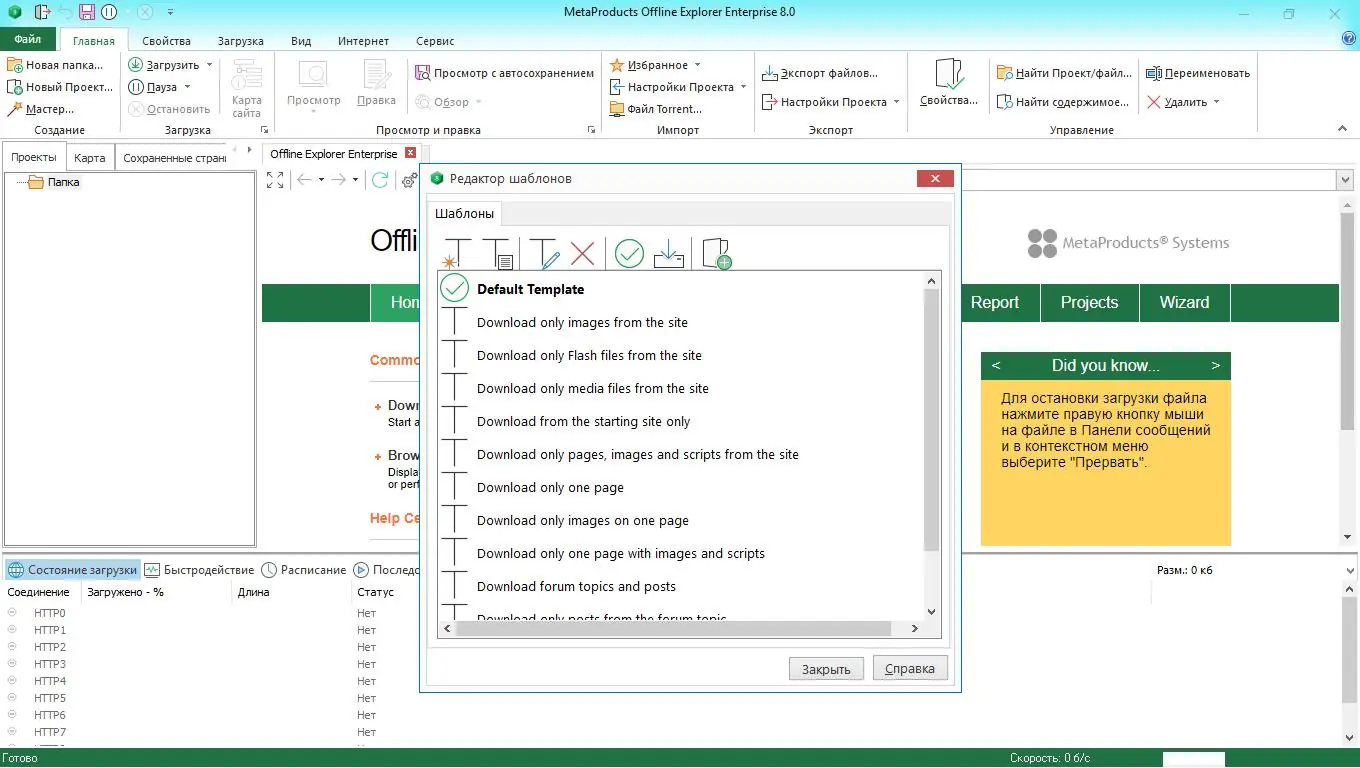1360x768 pixels.
Task: Click the Закрыть button in template editor
Action: pos(826,669)
